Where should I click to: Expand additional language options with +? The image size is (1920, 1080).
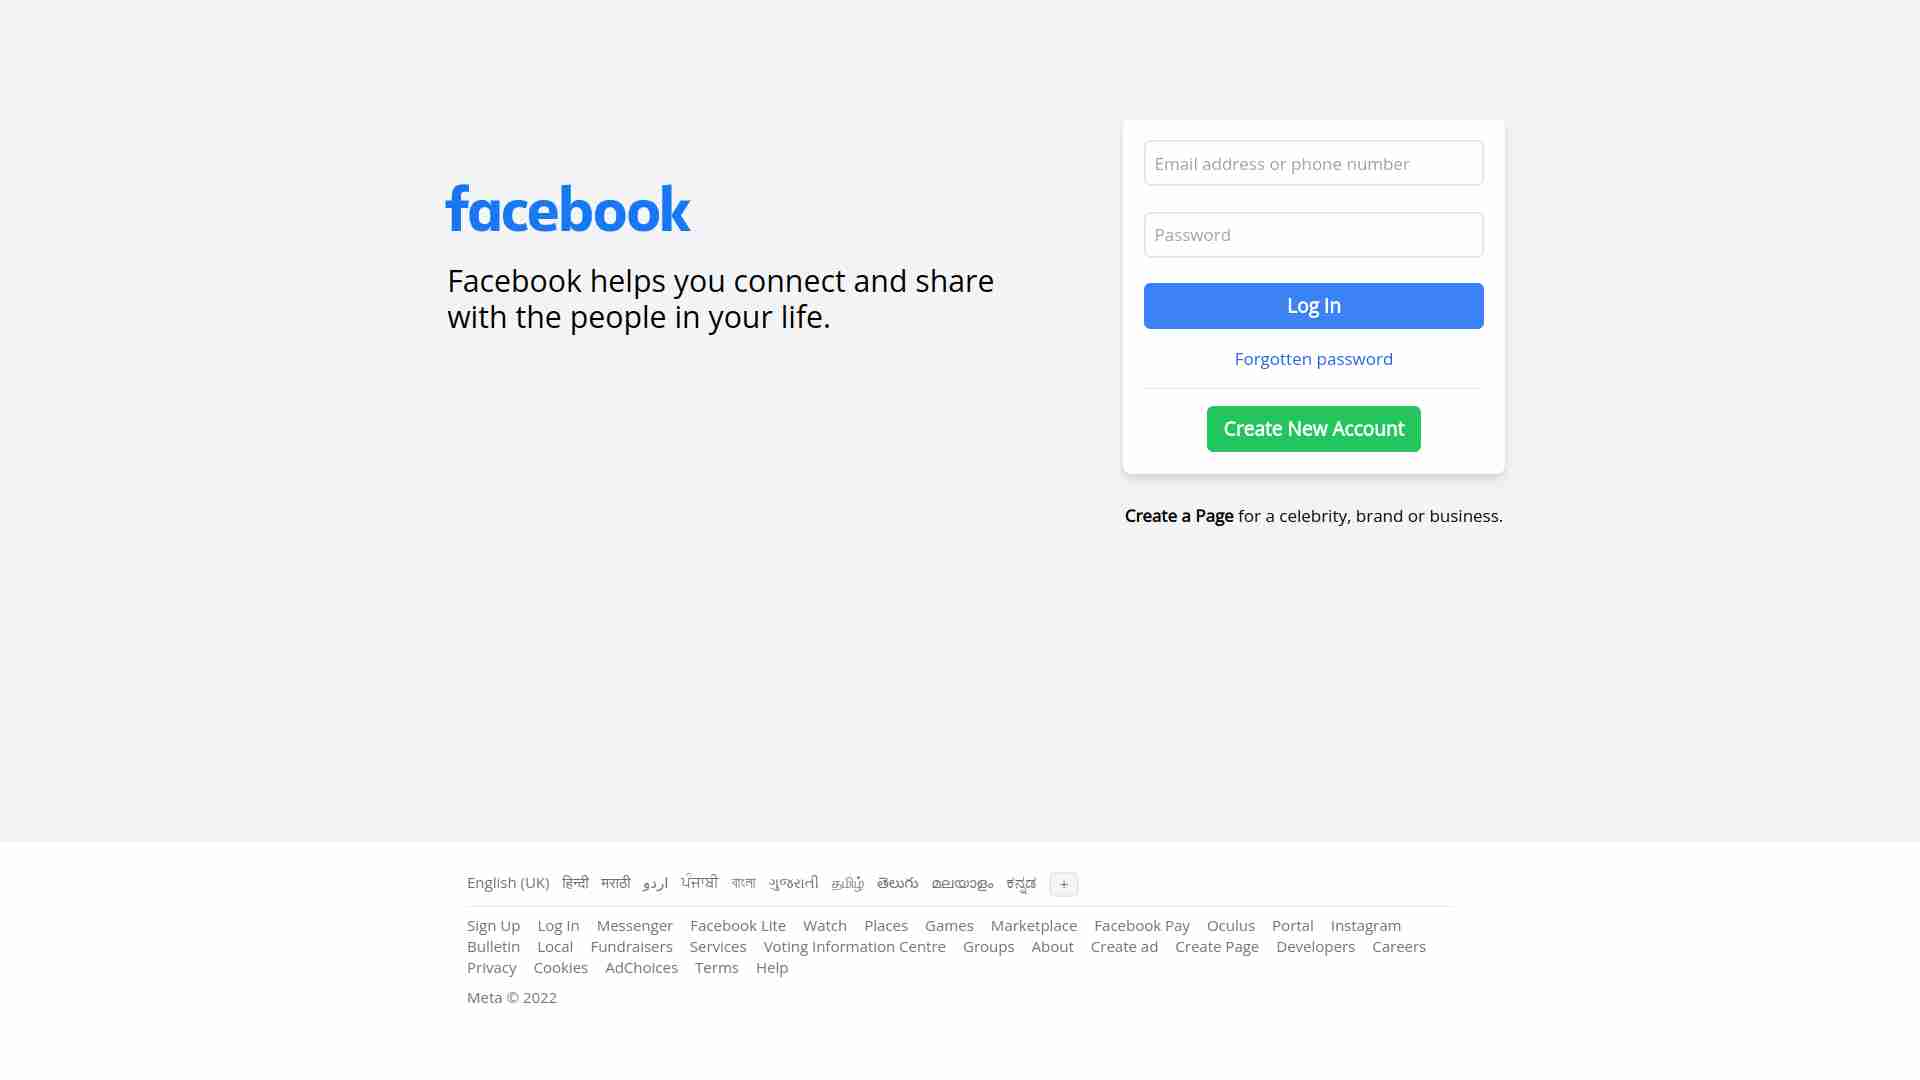pos(1064,884)
